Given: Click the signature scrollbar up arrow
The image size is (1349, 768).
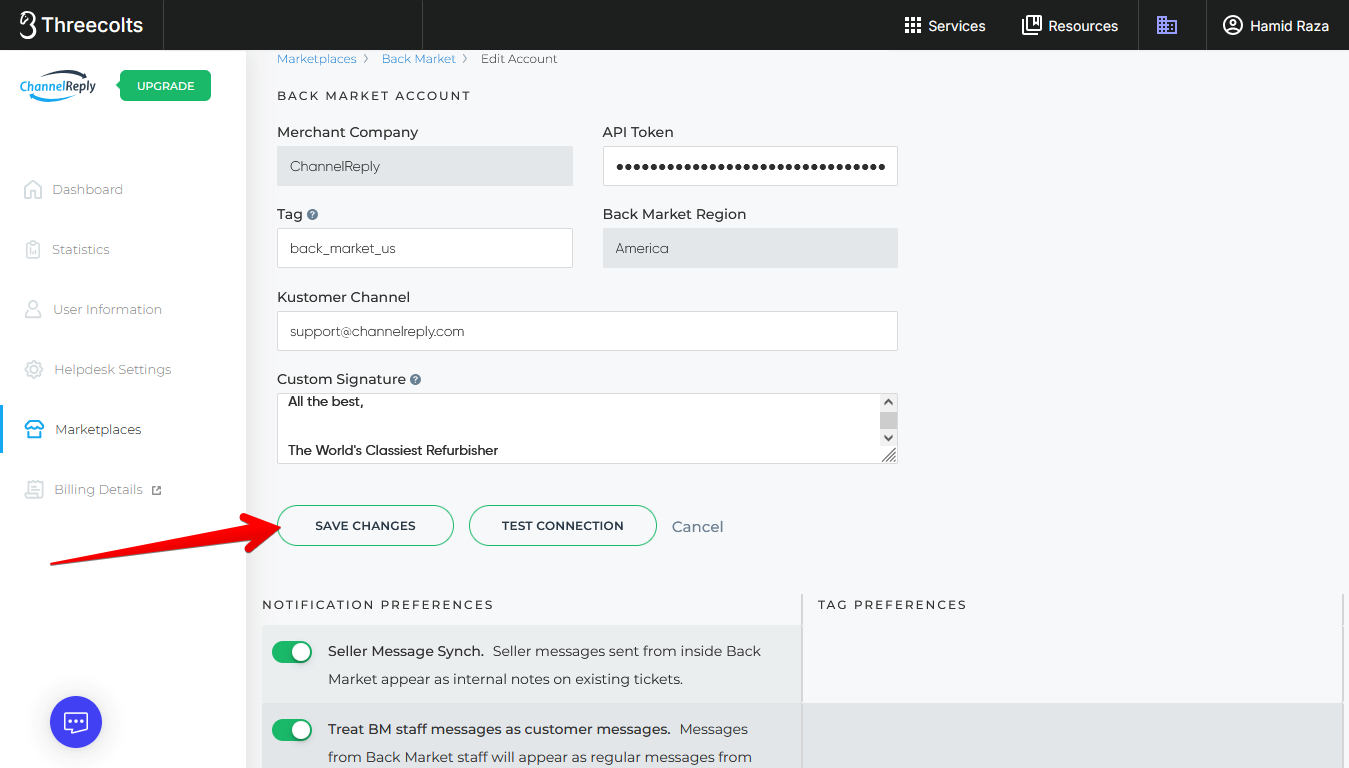Looking at the screenshot, I should pyautogui.click(x=888, y=402).
